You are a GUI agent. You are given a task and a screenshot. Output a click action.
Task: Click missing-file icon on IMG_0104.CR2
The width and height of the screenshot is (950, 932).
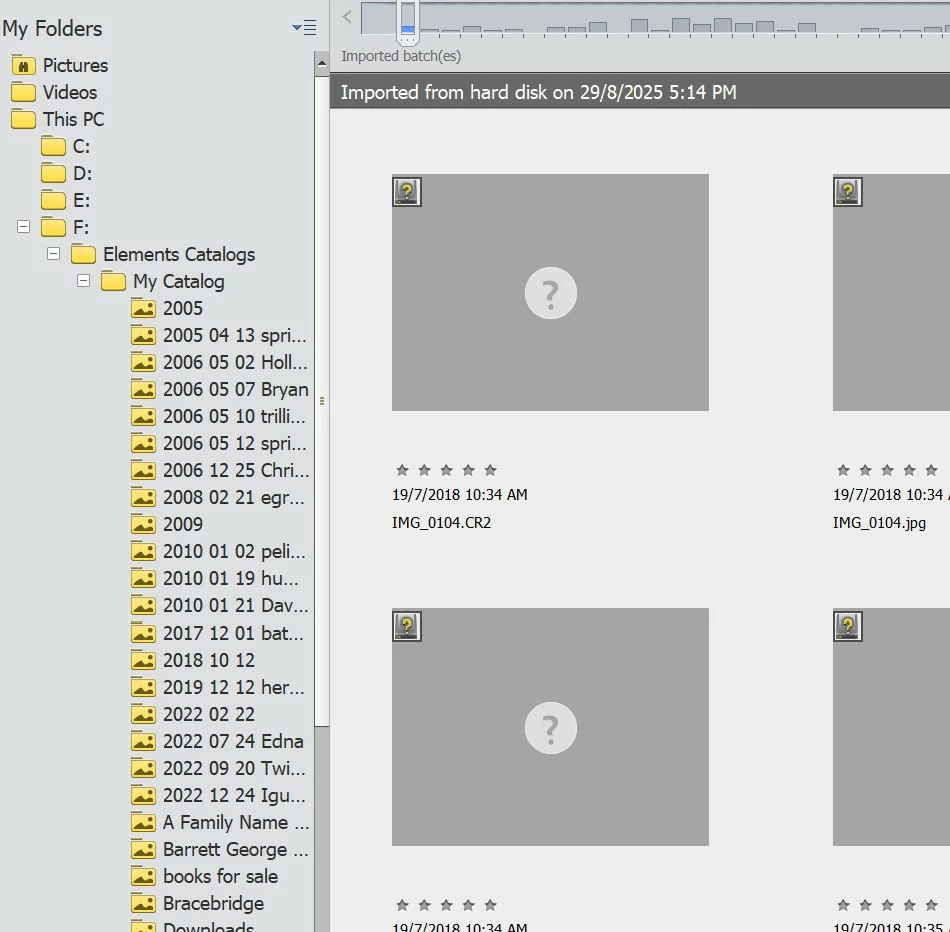click(x=407, y=192)
